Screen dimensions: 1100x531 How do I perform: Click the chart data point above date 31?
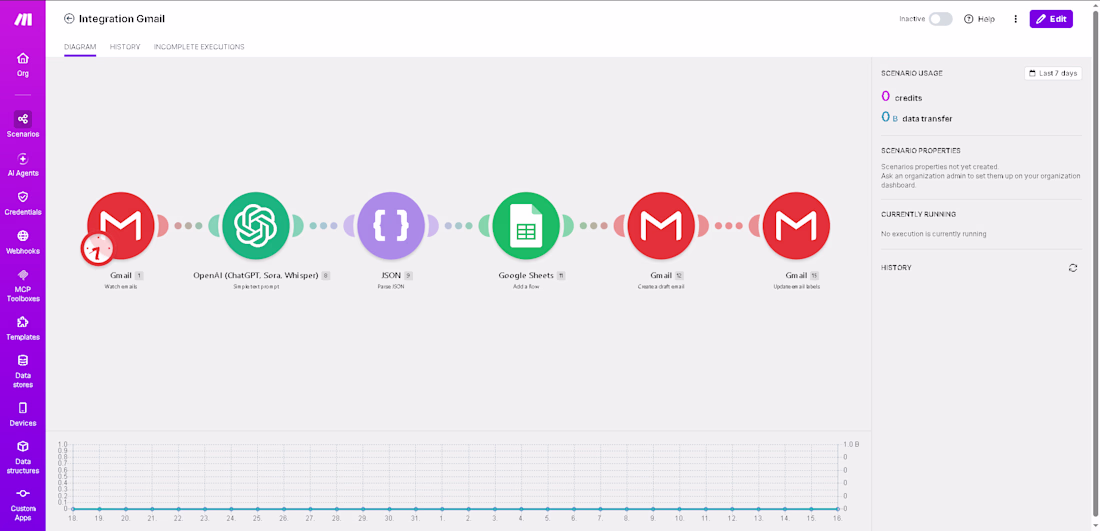pos(416,509)
